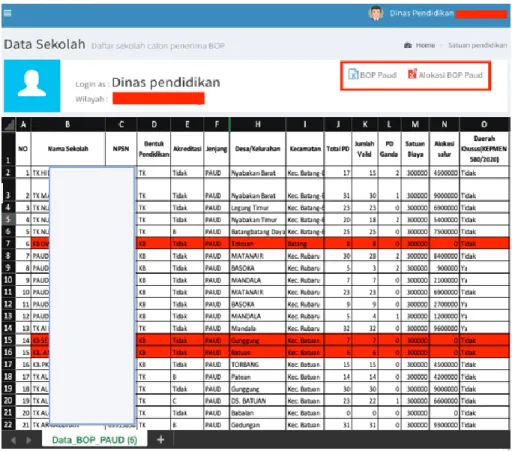This screenshot has height=451, width=512.
Task: Click the TORBANG village cell
Action: (x=257, y=364)
